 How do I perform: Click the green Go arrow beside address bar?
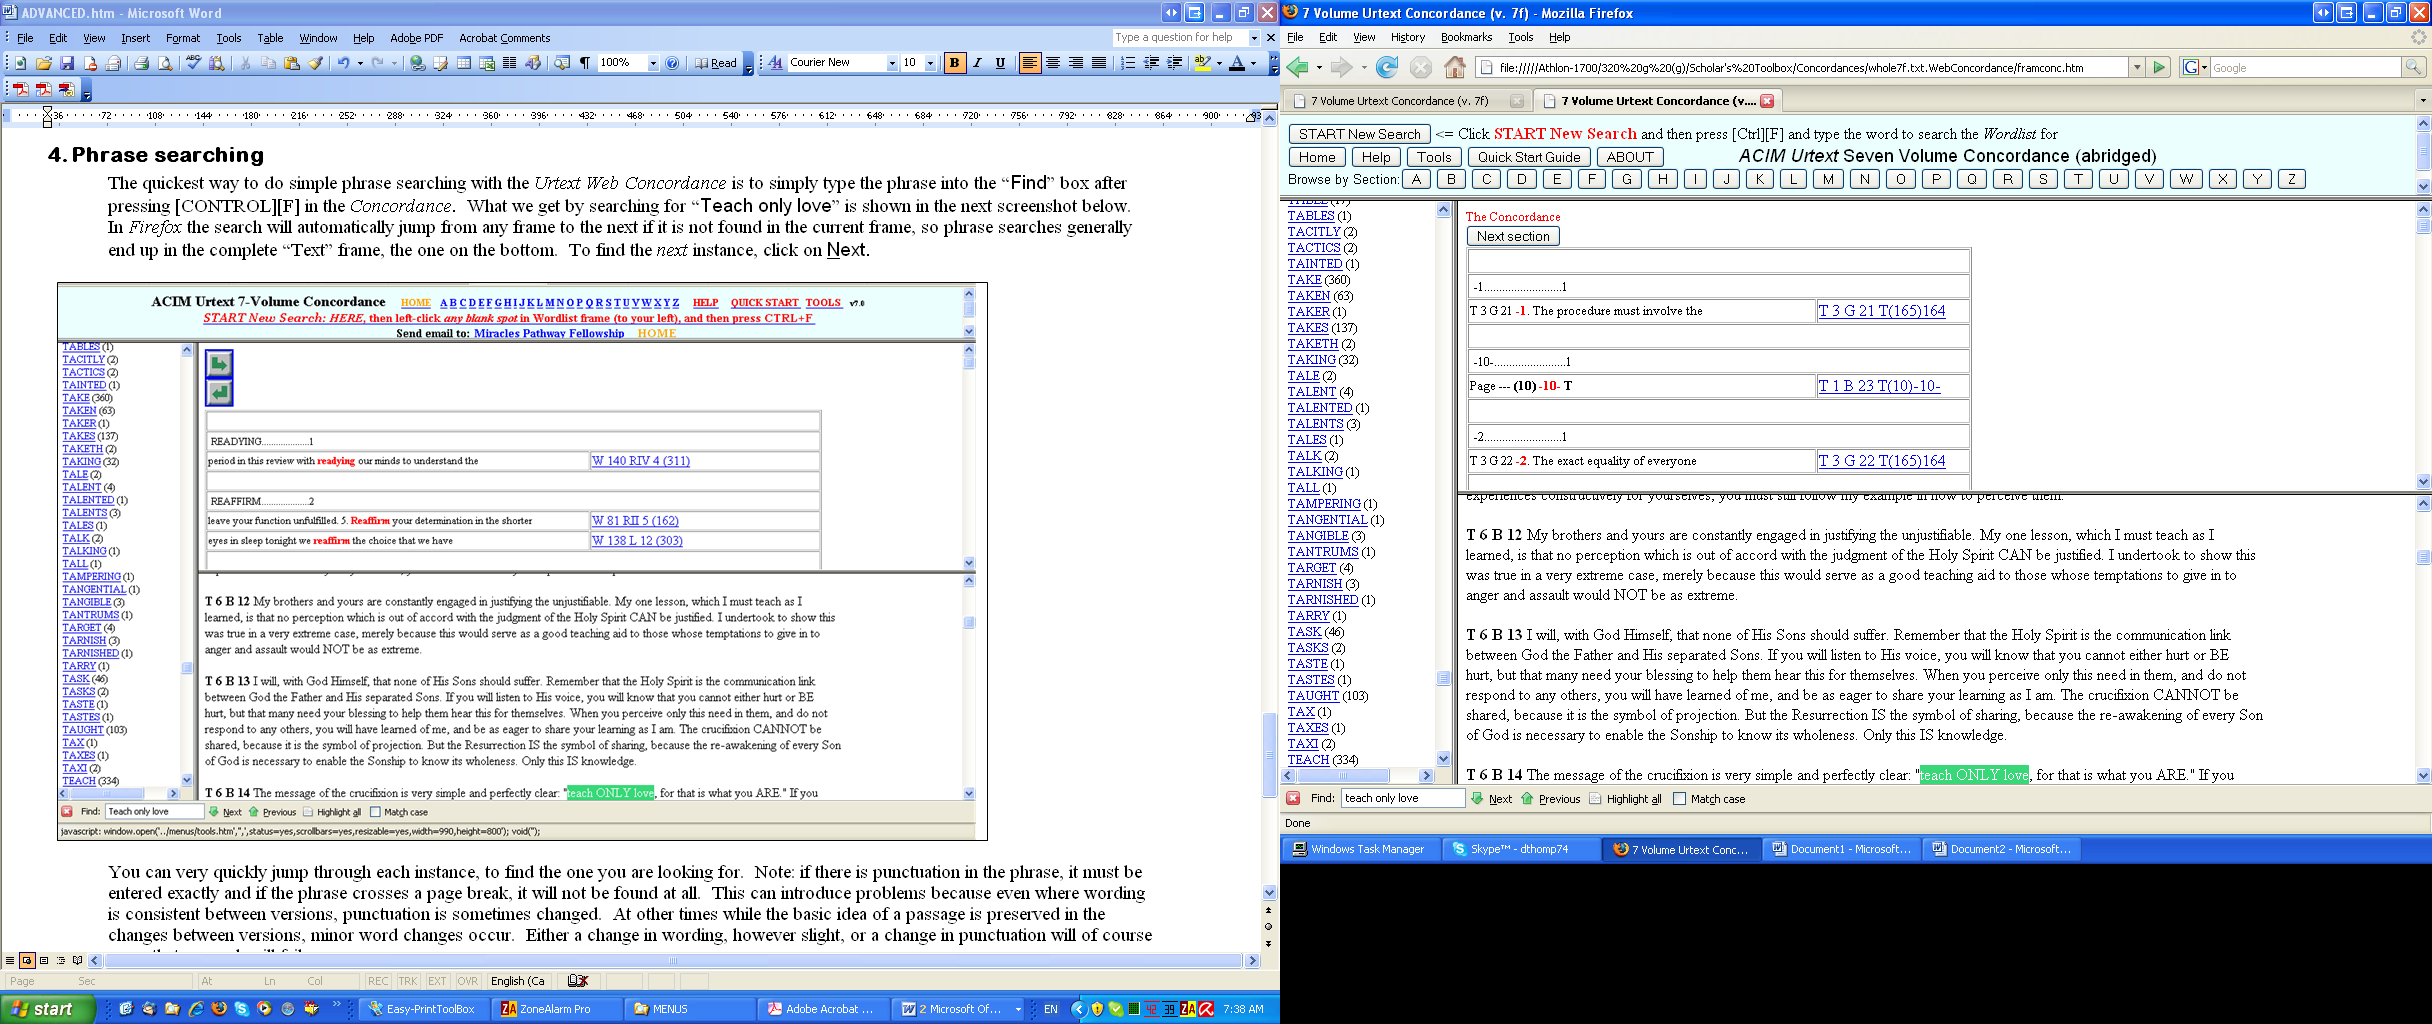tap(2159, 67)
